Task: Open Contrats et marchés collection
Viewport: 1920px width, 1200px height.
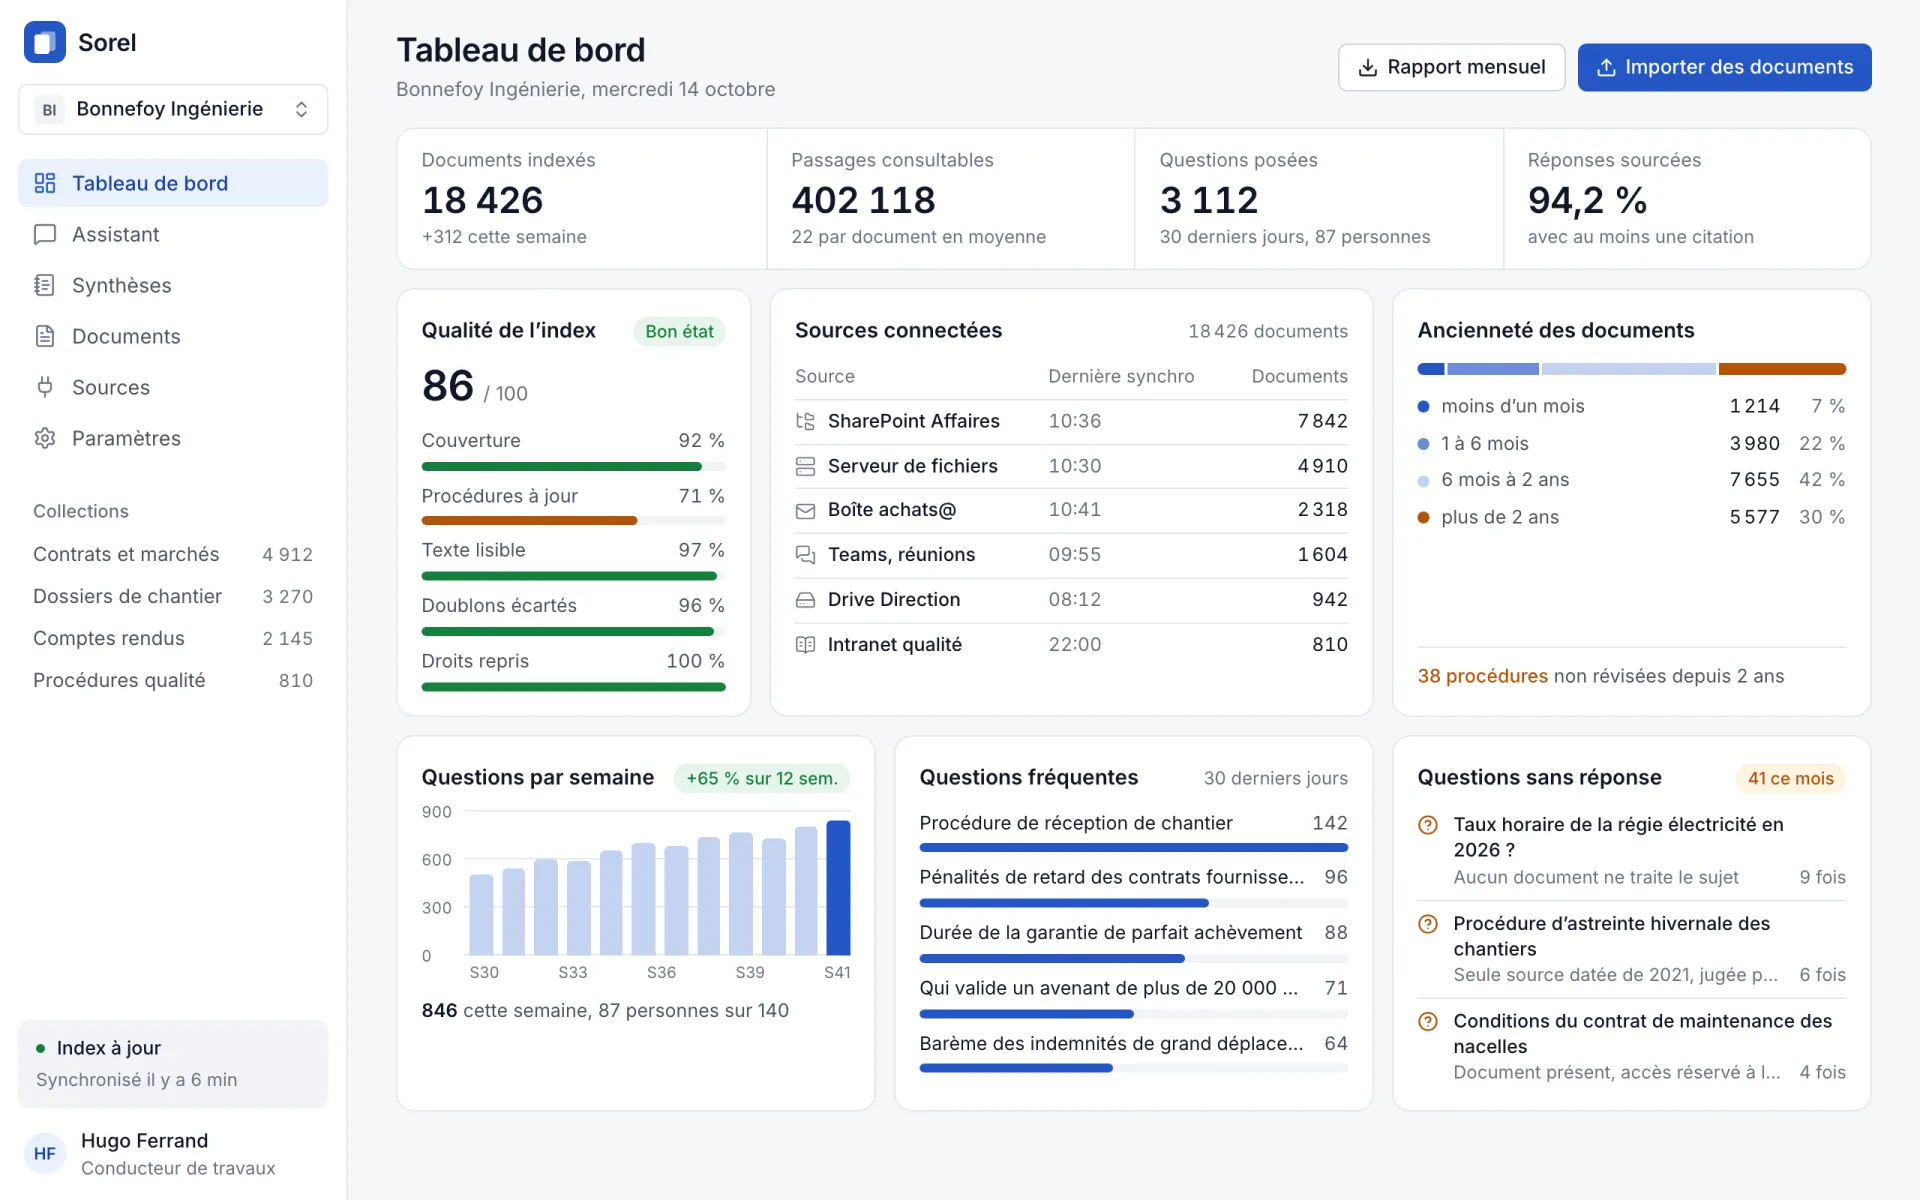Action: point(173,554)
